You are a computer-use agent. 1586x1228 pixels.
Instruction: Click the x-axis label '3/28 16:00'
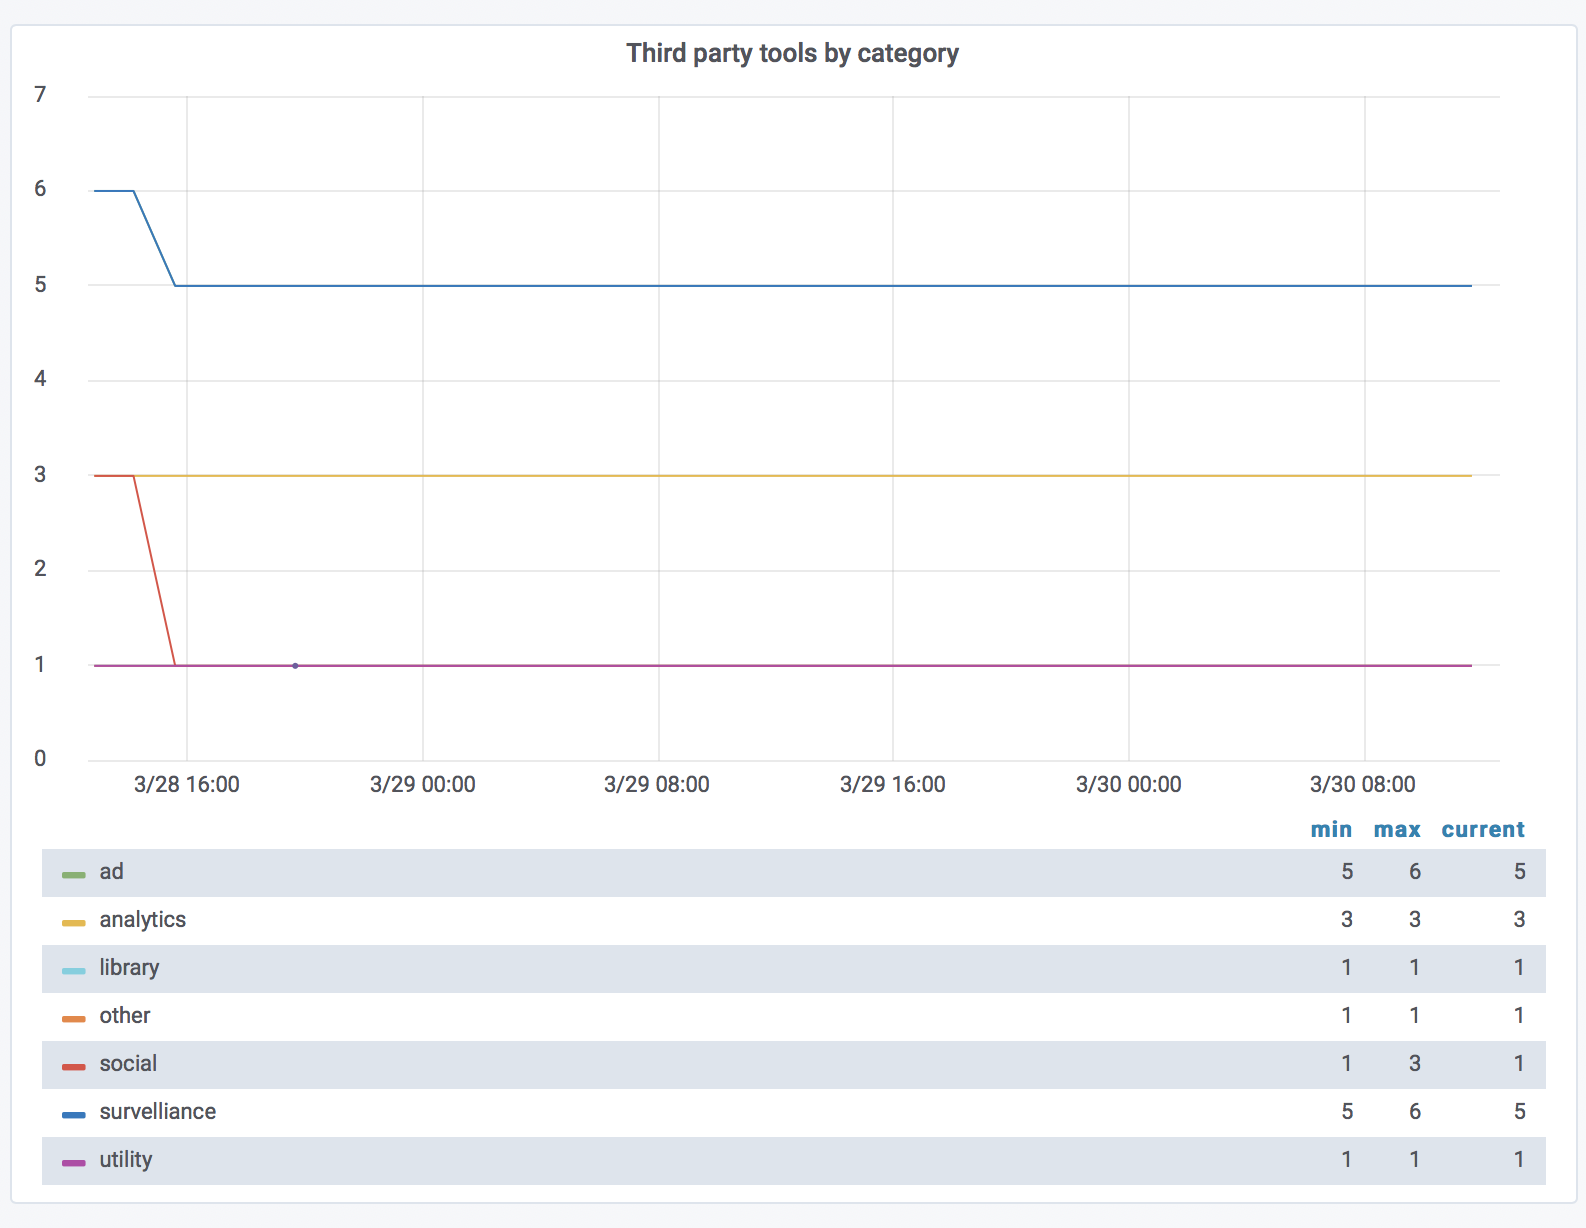click(x=187, y=785)
